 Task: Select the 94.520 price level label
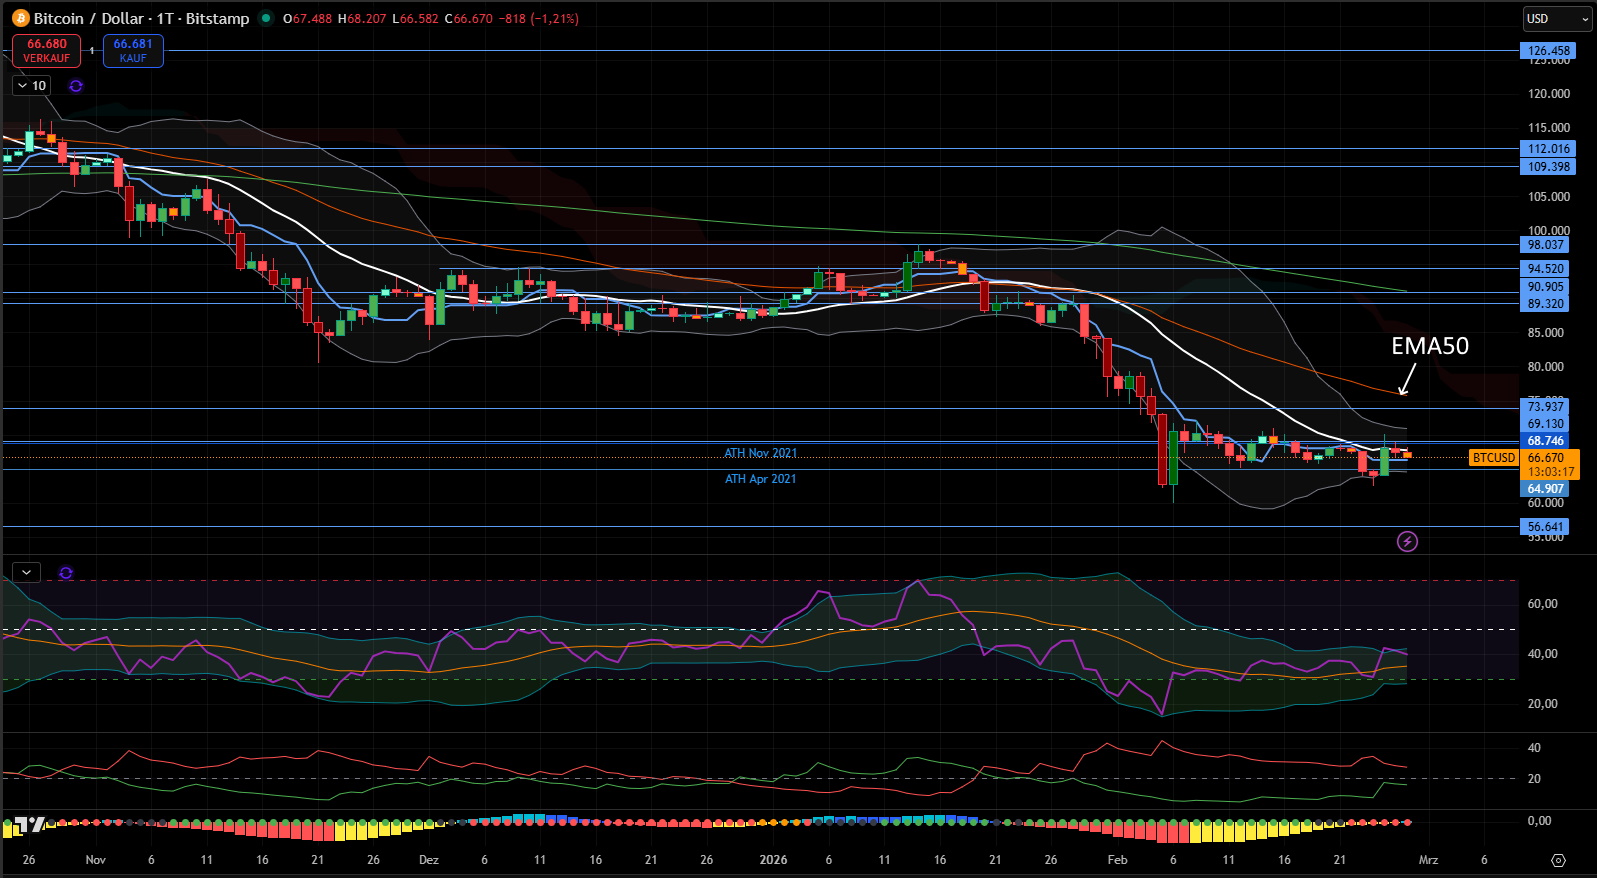1545,269
